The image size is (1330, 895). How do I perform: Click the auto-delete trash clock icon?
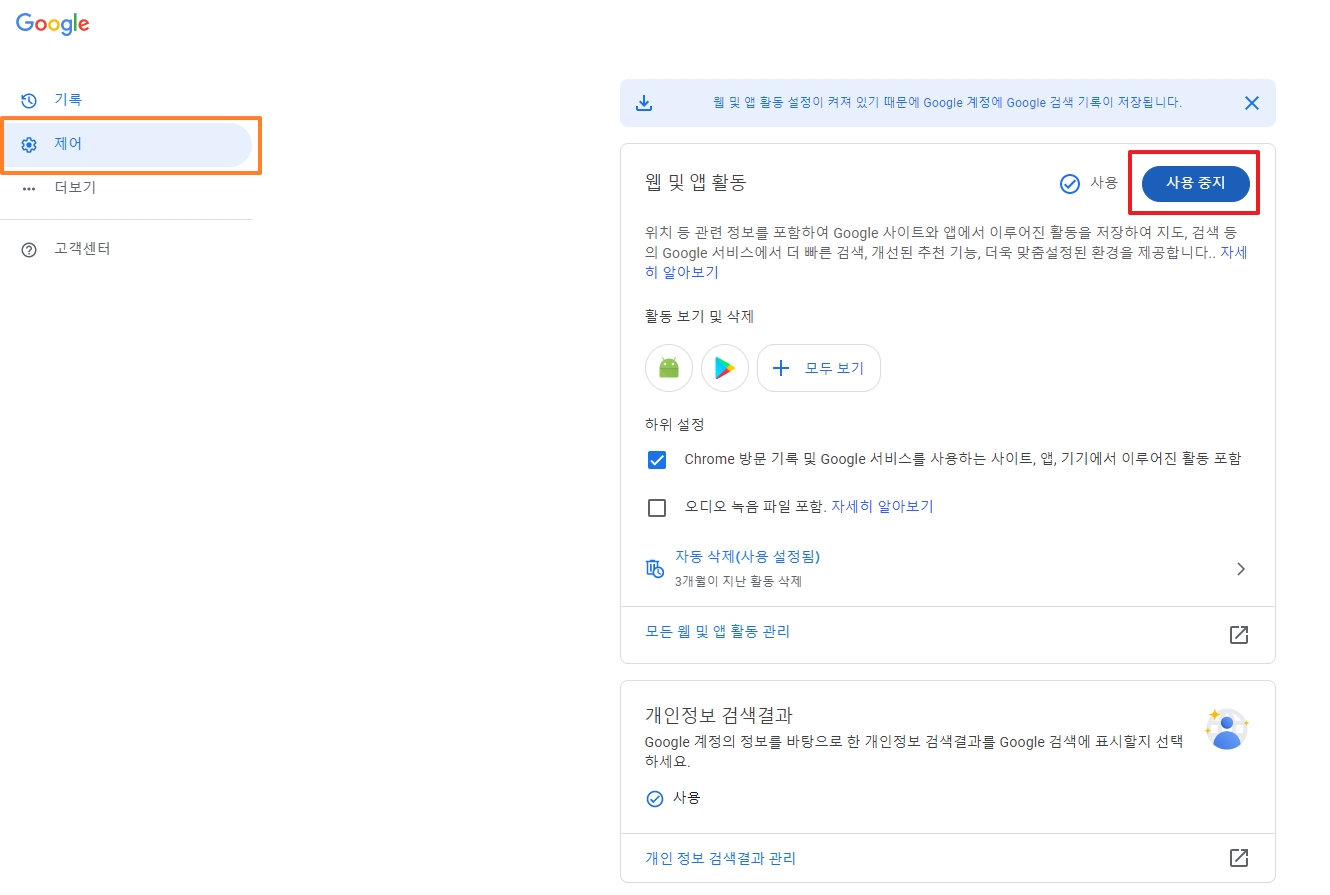[655, 568]
